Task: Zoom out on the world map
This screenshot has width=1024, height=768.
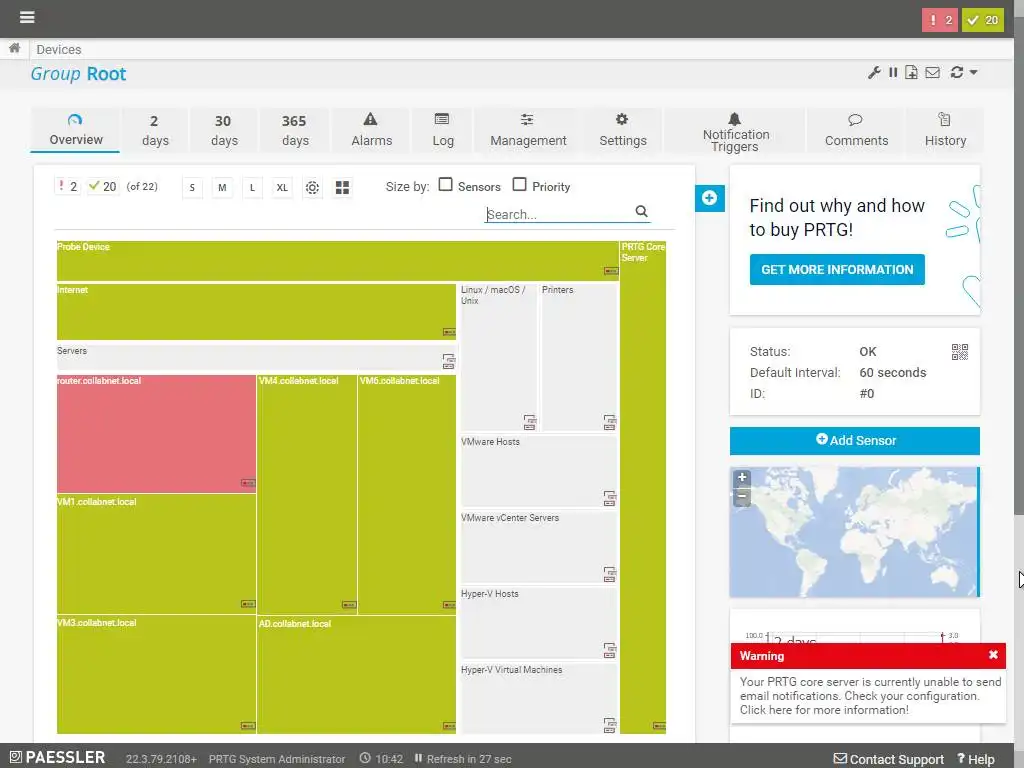Action: coord(742,496)
